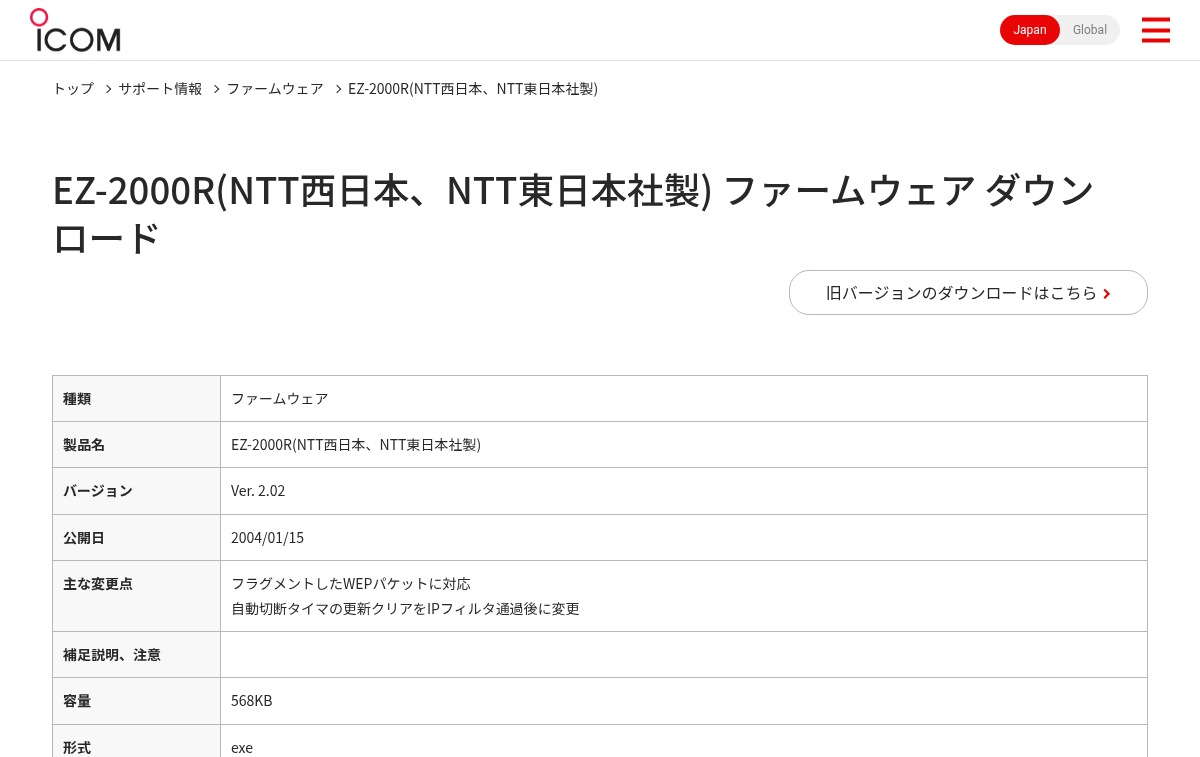Click product name value EZ-2000R in table
1200x757 pixels.
356,445
